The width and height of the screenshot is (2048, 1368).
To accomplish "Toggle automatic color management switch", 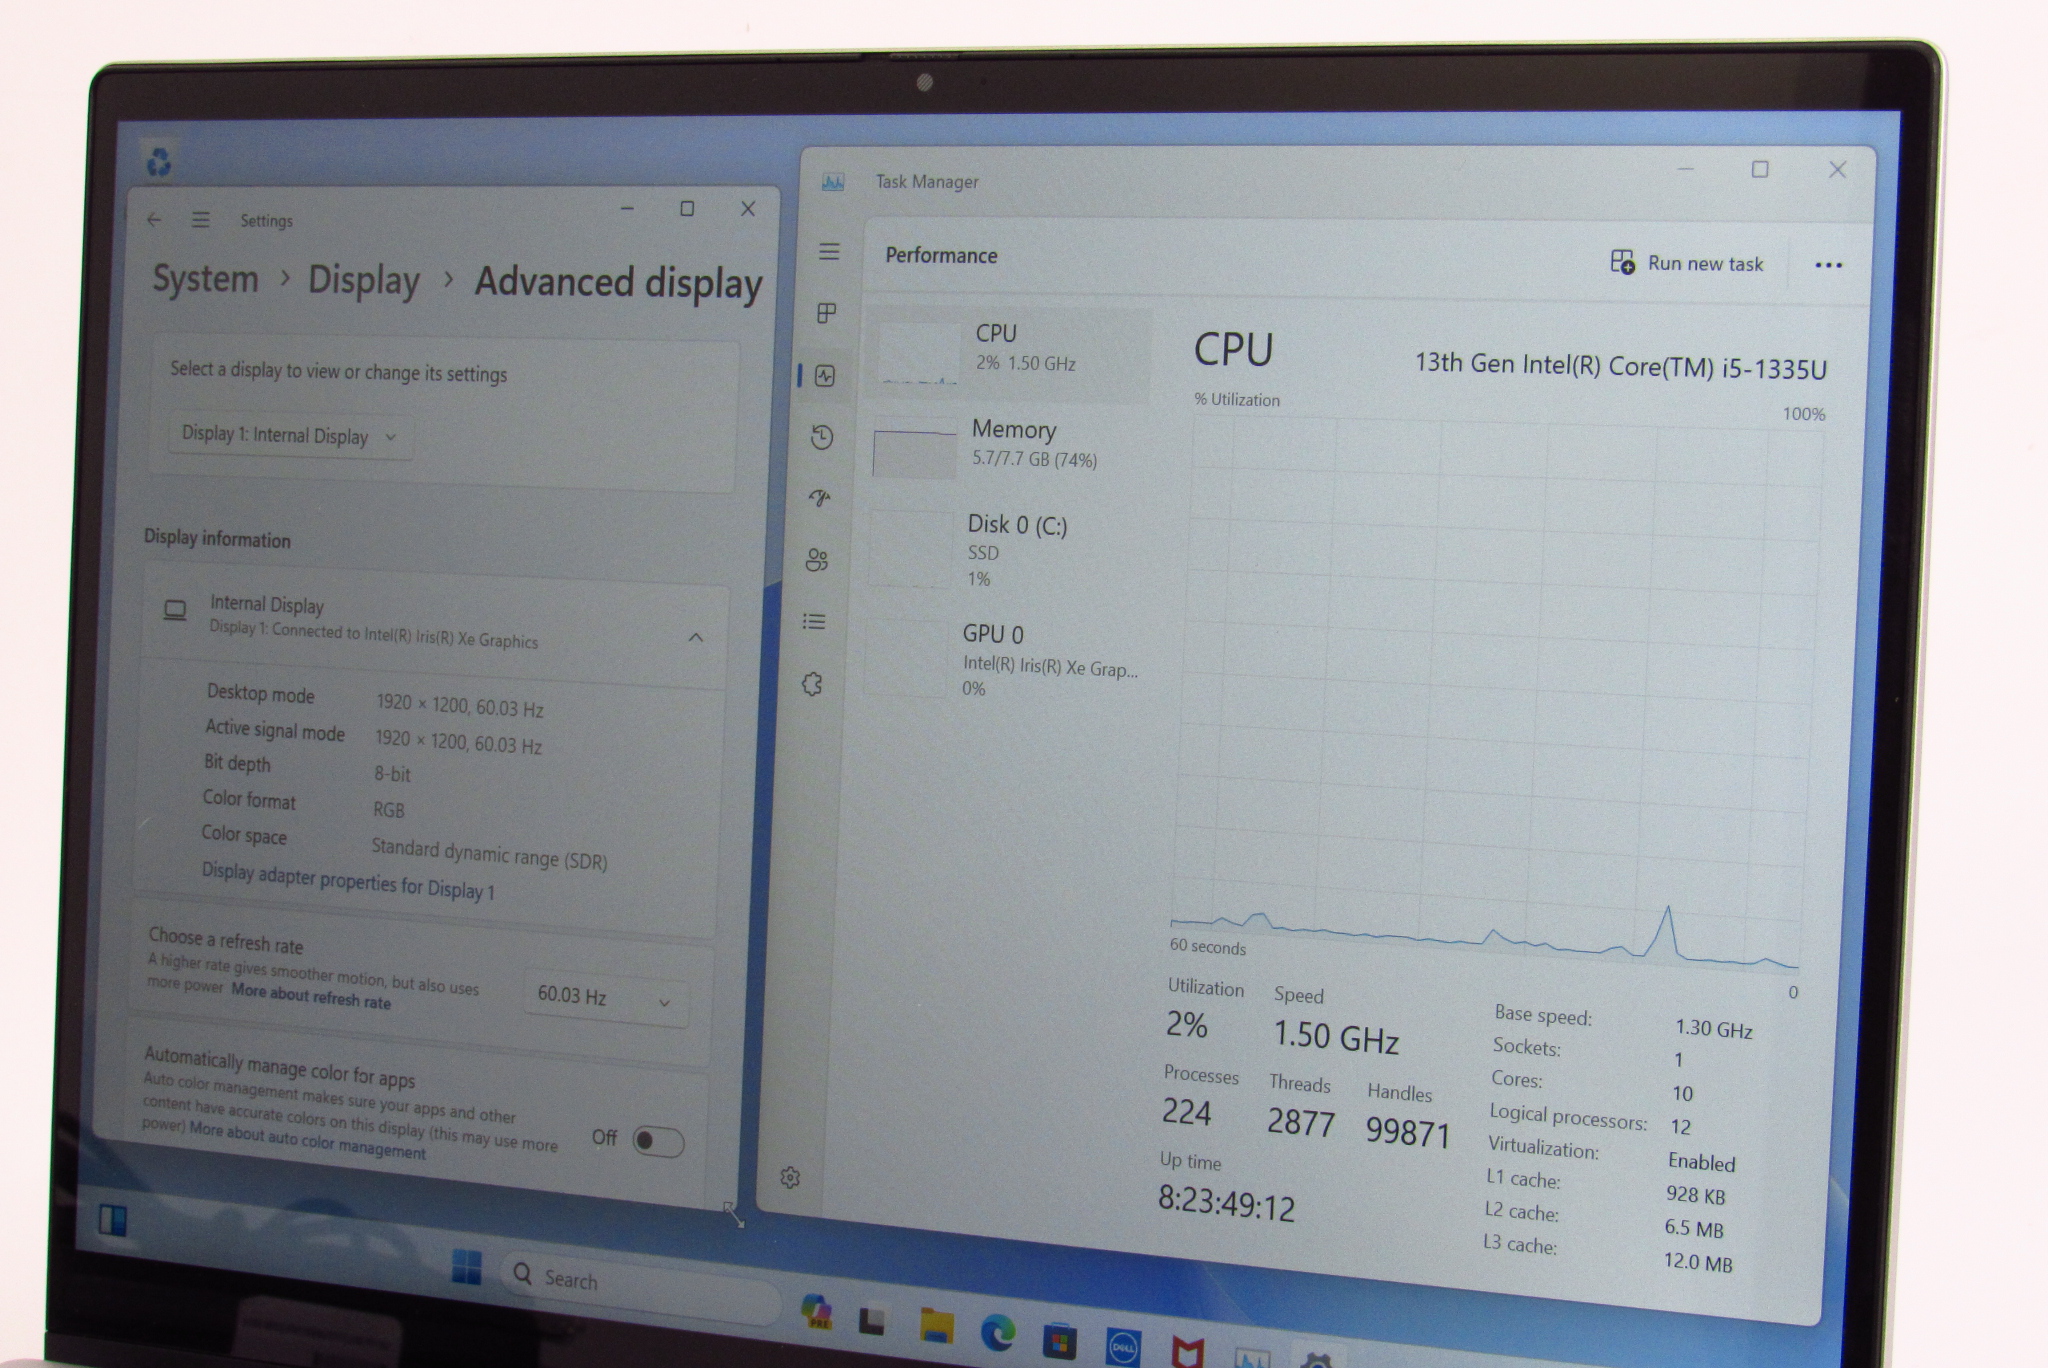I will click(x=658, y=1141).
